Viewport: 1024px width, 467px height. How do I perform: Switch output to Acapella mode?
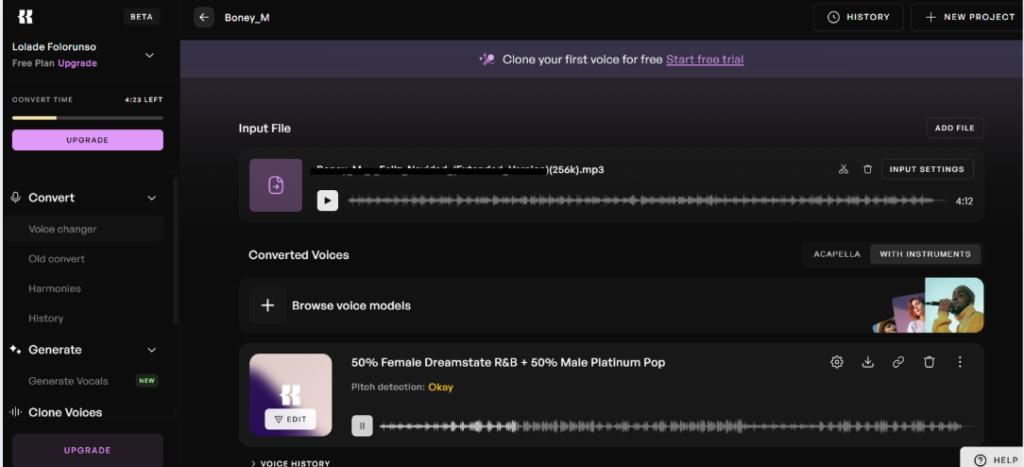click(x=836, y=254)
